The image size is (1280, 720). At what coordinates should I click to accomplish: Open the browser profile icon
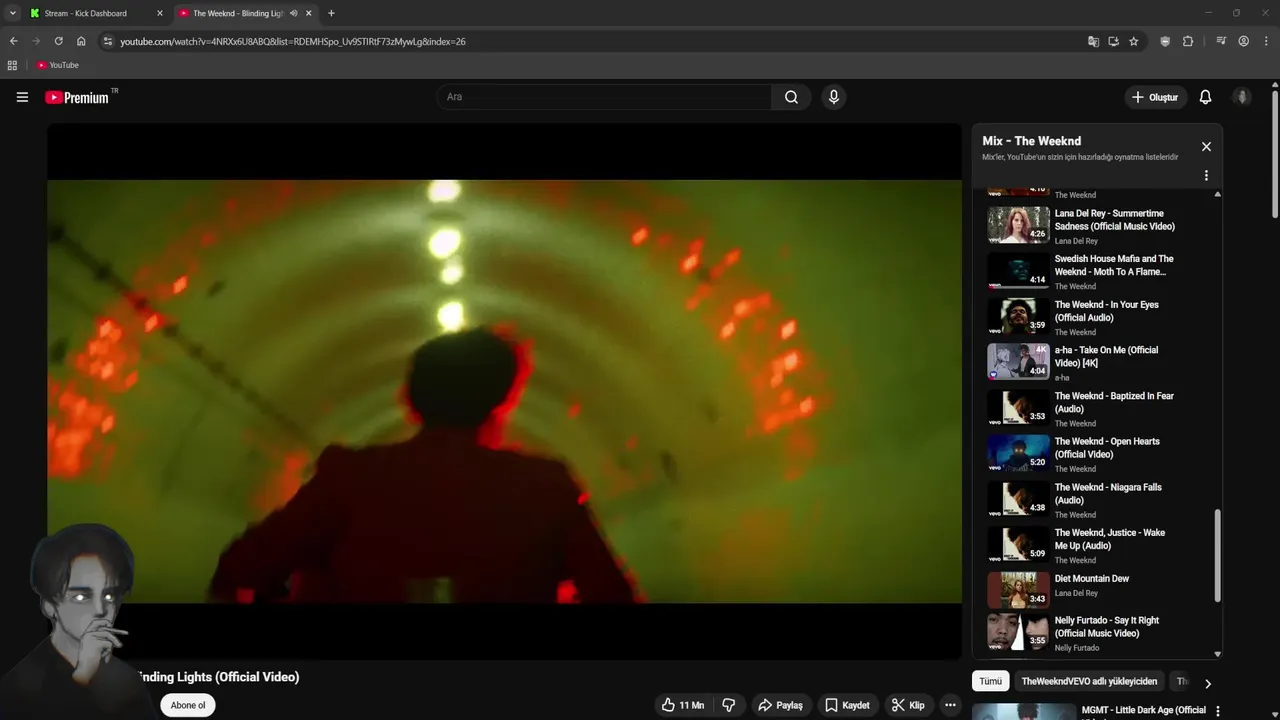pyautogui.click(x=1243, y=41)
